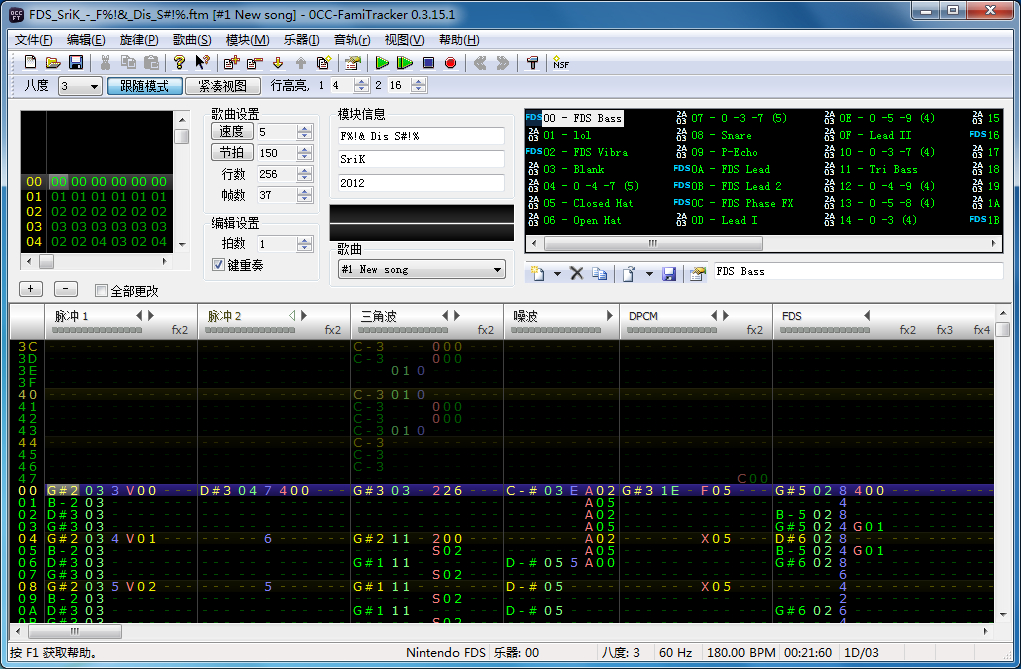This screenshot has height=669, width=1021.
Task: Edit the selected instrument icon
Action: [x=697, y=273]
